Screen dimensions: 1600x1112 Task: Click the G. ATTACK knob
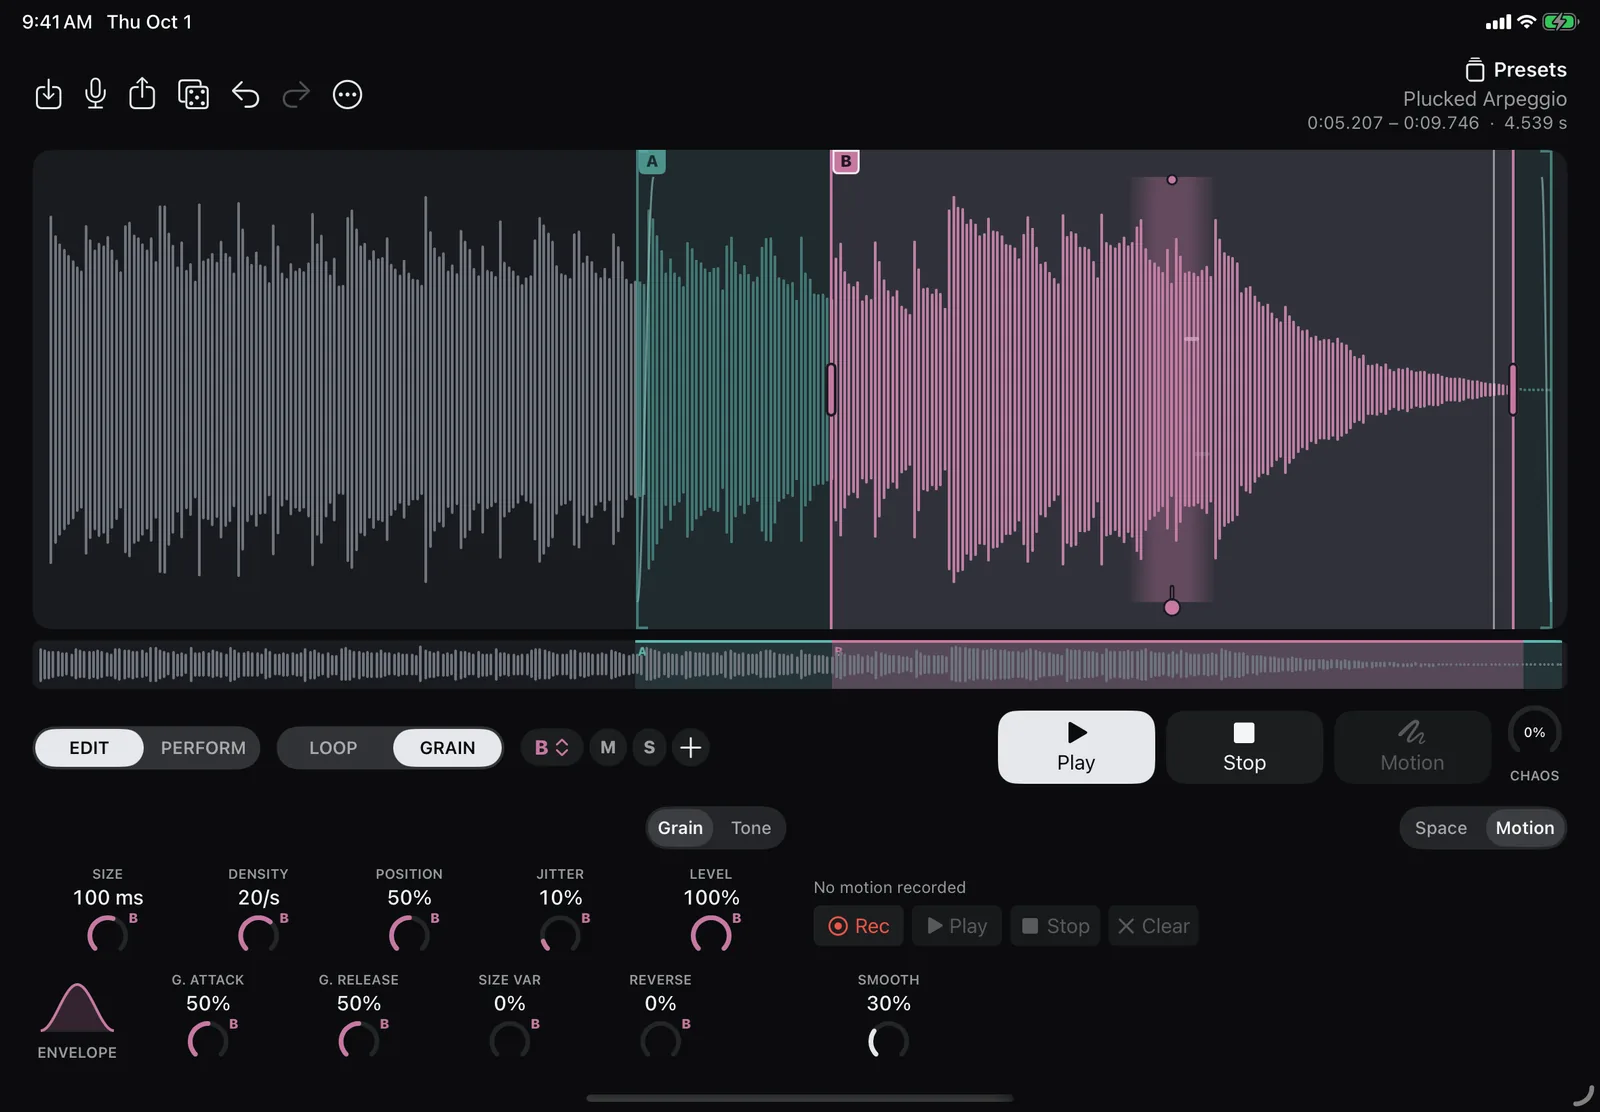tap(208, 1041)
